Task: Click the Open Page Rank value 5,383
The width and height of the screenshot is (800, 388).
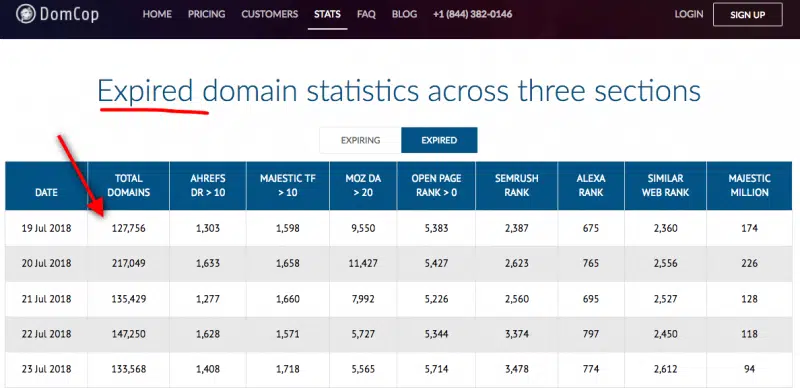Action: 436,228
